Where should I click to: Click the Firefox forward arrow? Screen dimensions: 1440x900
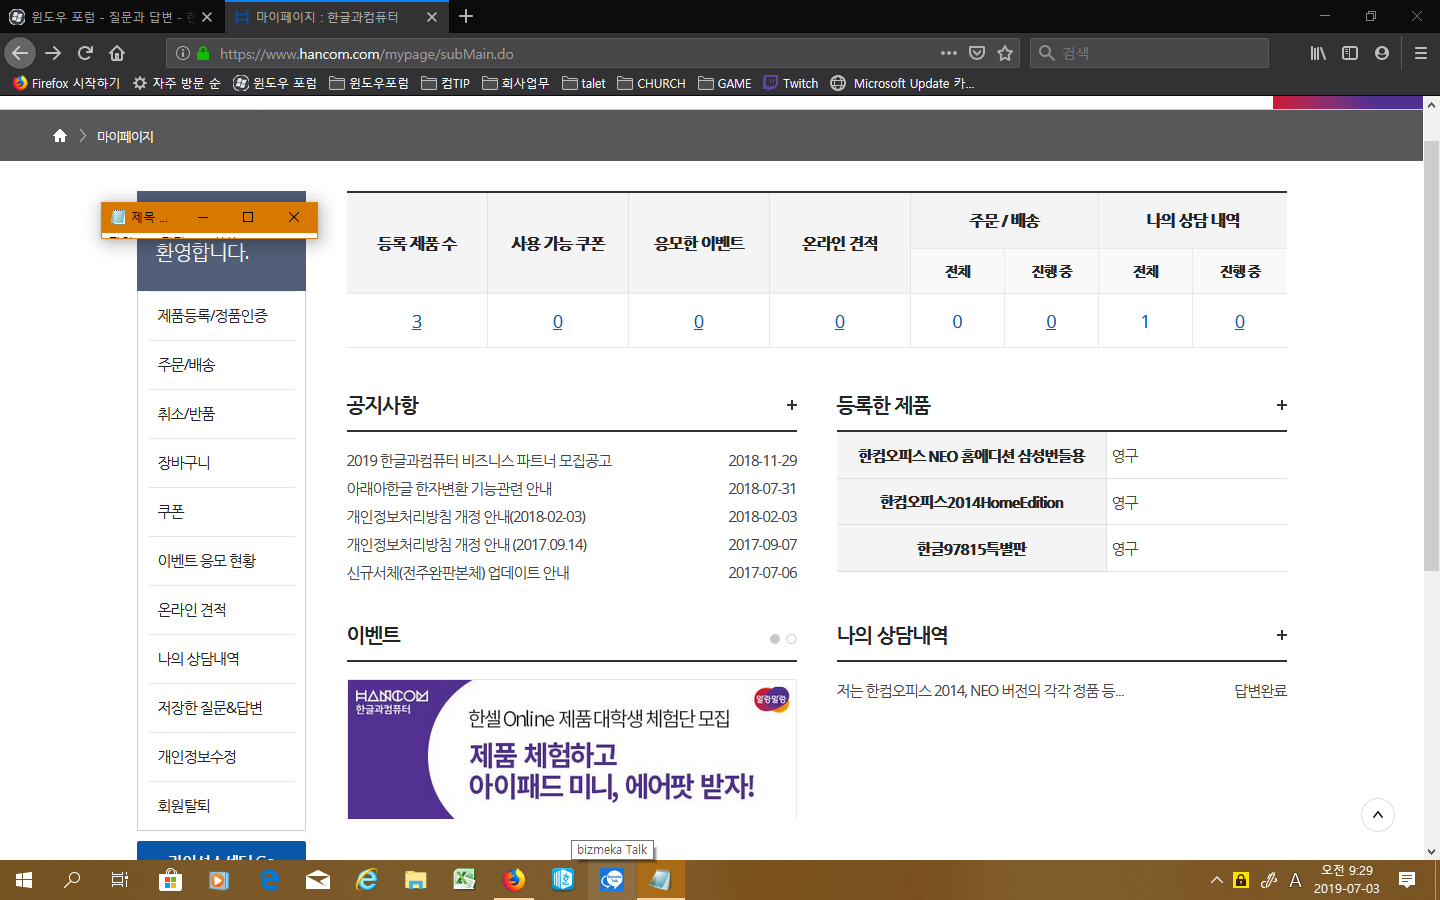tap(53, 53)
